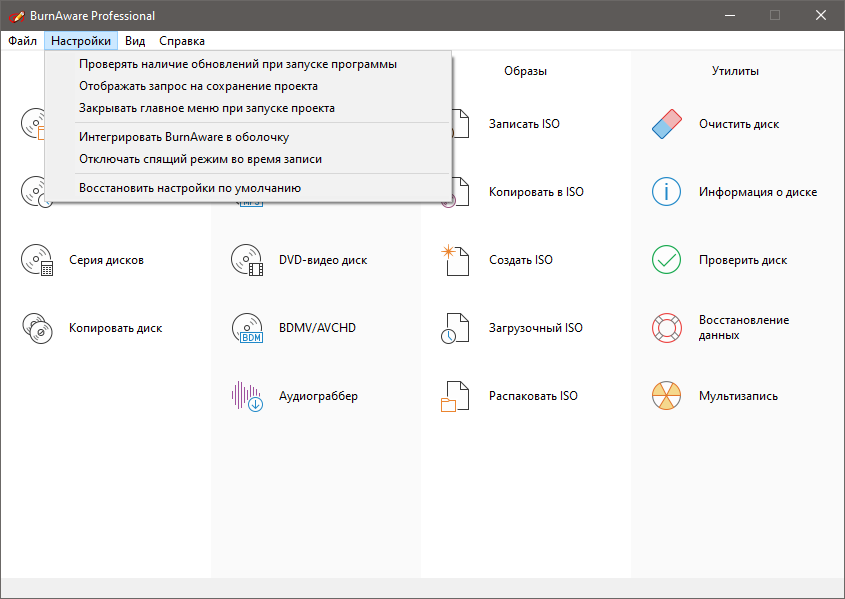Click the Аудиограббер waveform icon
Screen dimensions: 845x599
pyautogui.click(x=247, y=396)
